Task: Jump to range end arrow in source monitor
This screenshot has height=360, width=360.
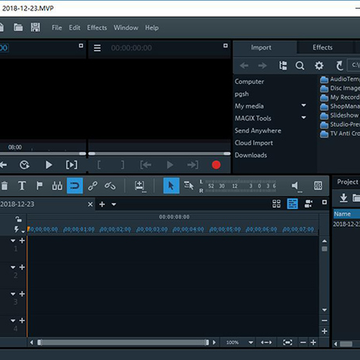Action: click(x=192, y=165)
